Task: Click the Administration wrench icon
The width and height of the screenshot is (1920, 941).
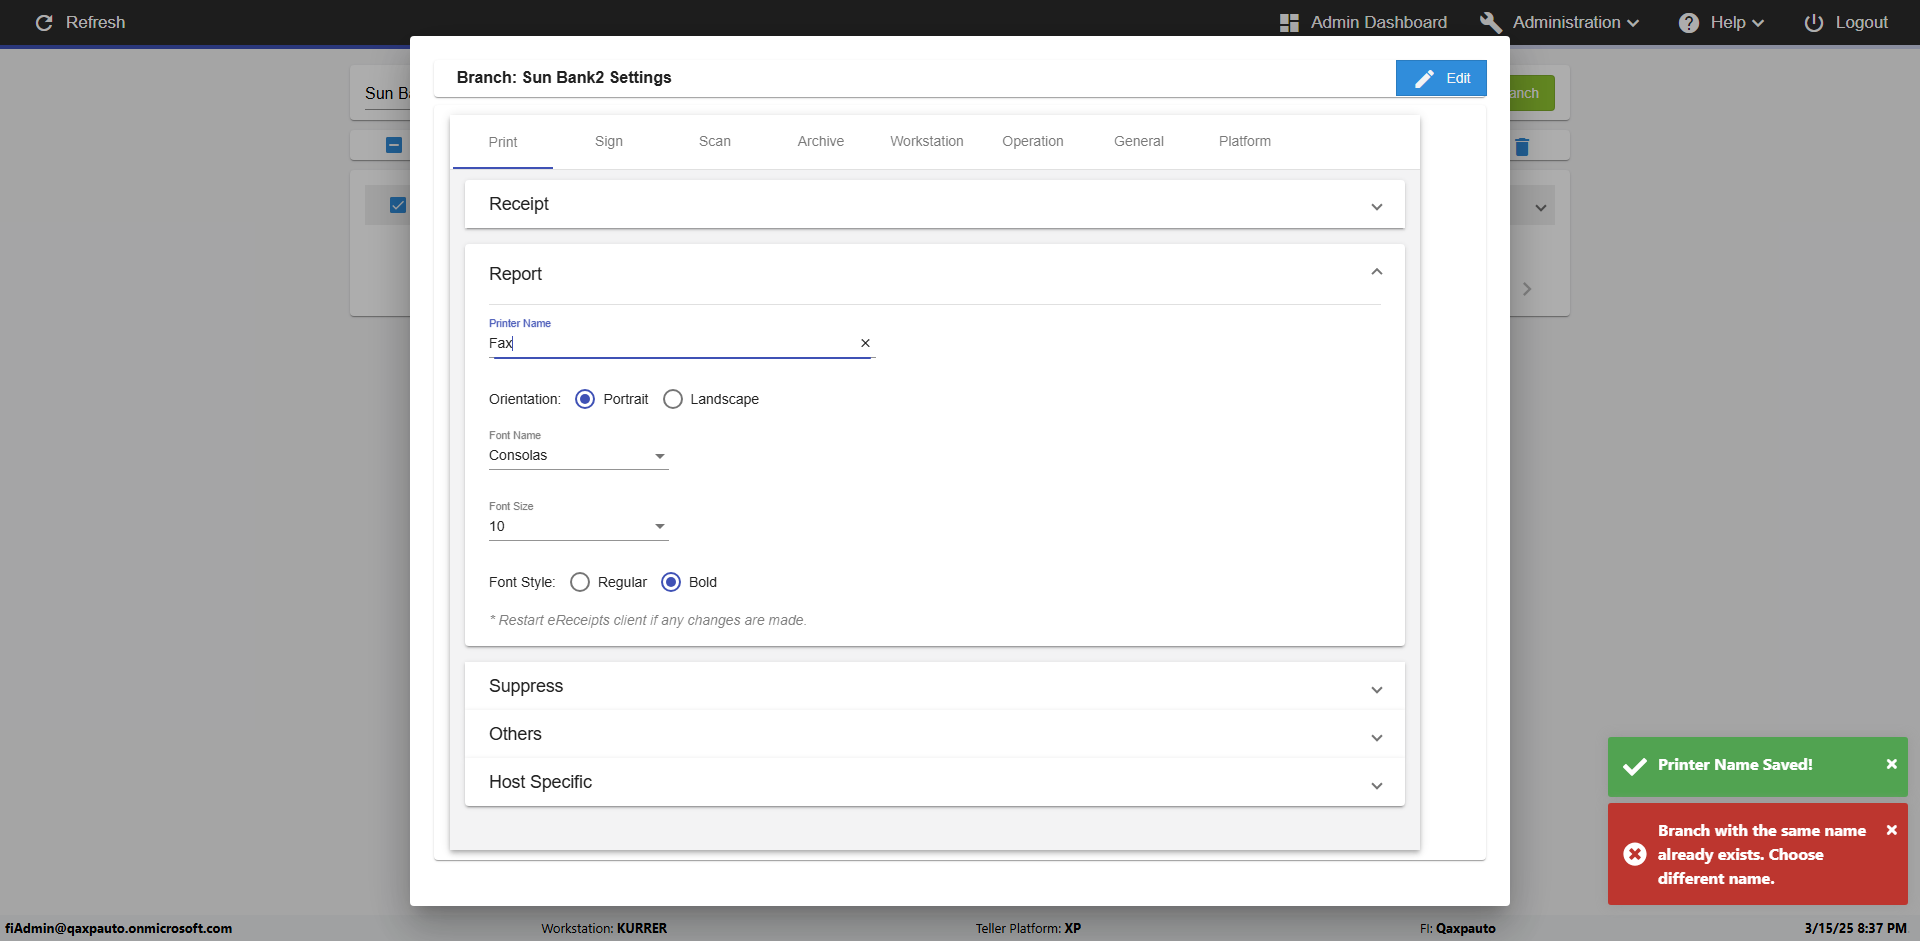Action: coord(1491,23)
